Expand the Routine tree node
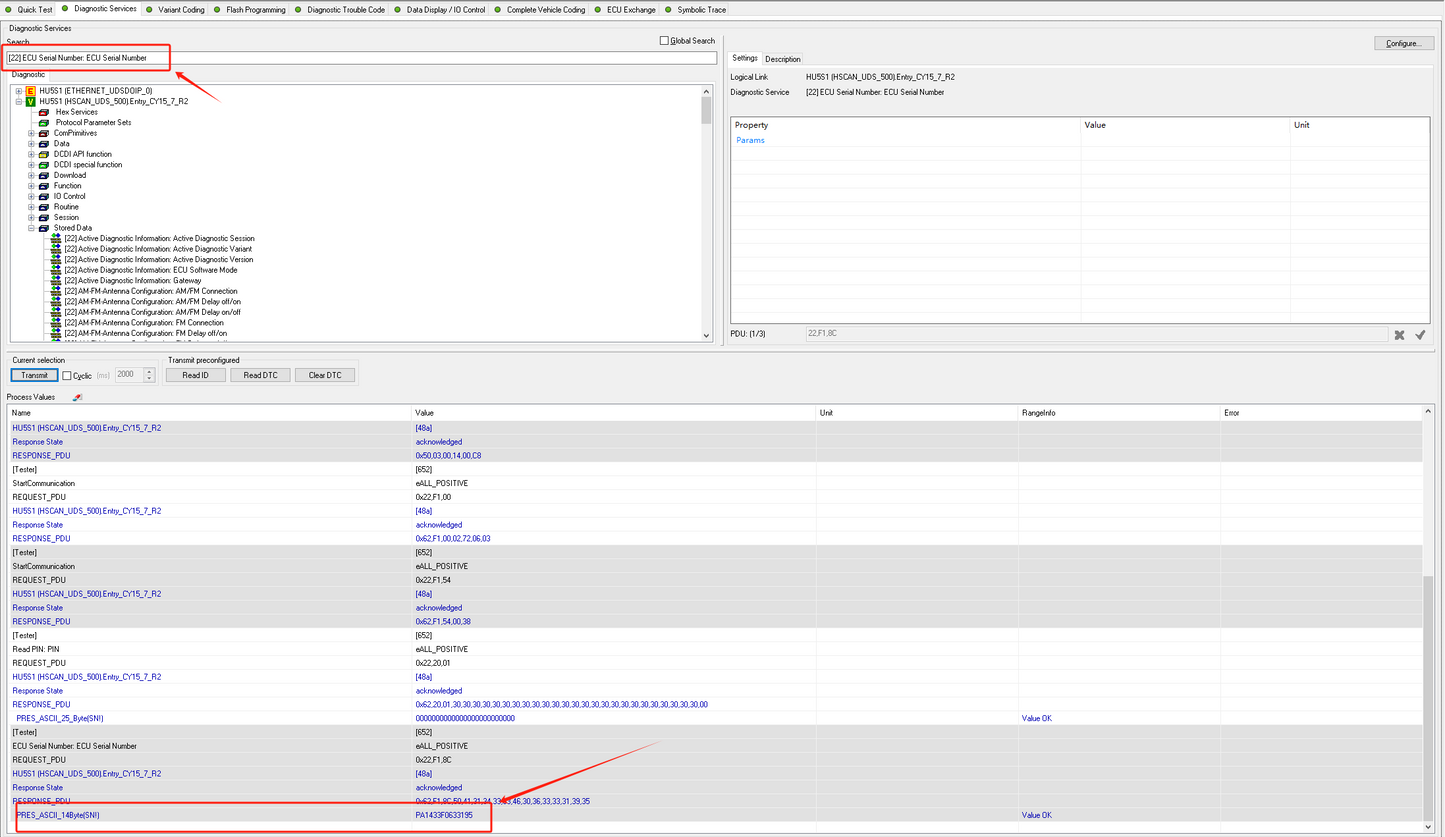This screenshot has height=837, width=1445. (x=31, y=207)
